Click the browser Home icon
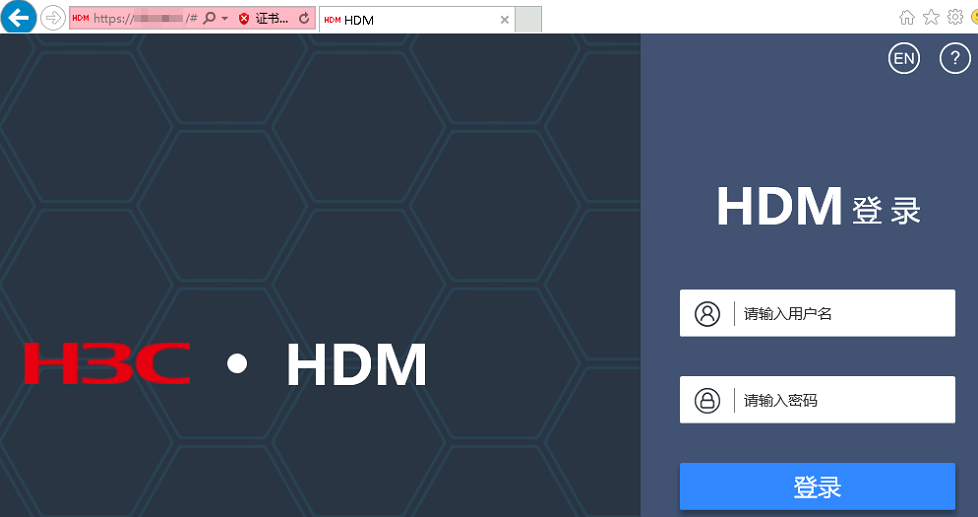 (x=907, y=17)
